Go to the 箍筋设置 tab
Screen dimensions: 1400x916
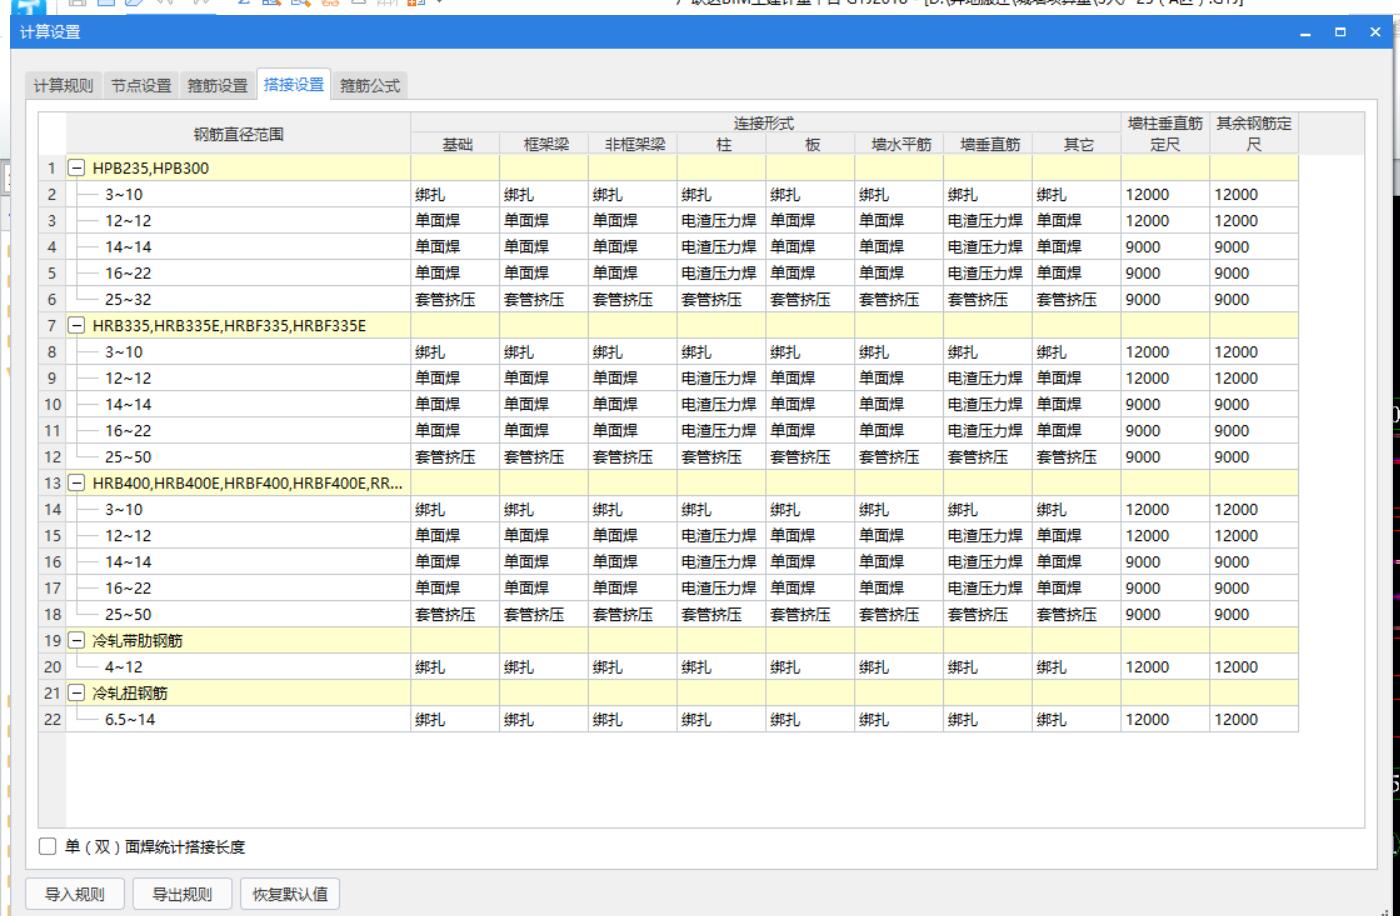[217, 86]
